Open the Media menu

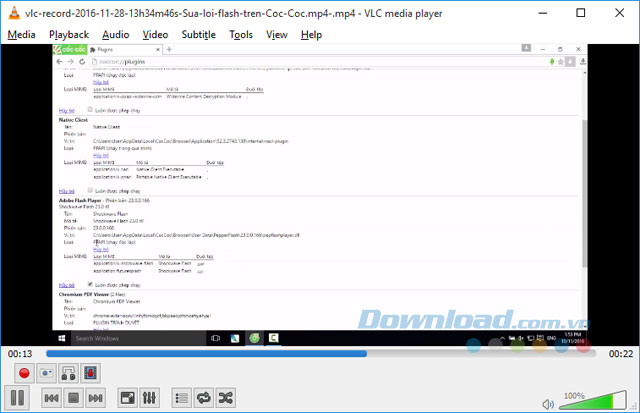21,35
